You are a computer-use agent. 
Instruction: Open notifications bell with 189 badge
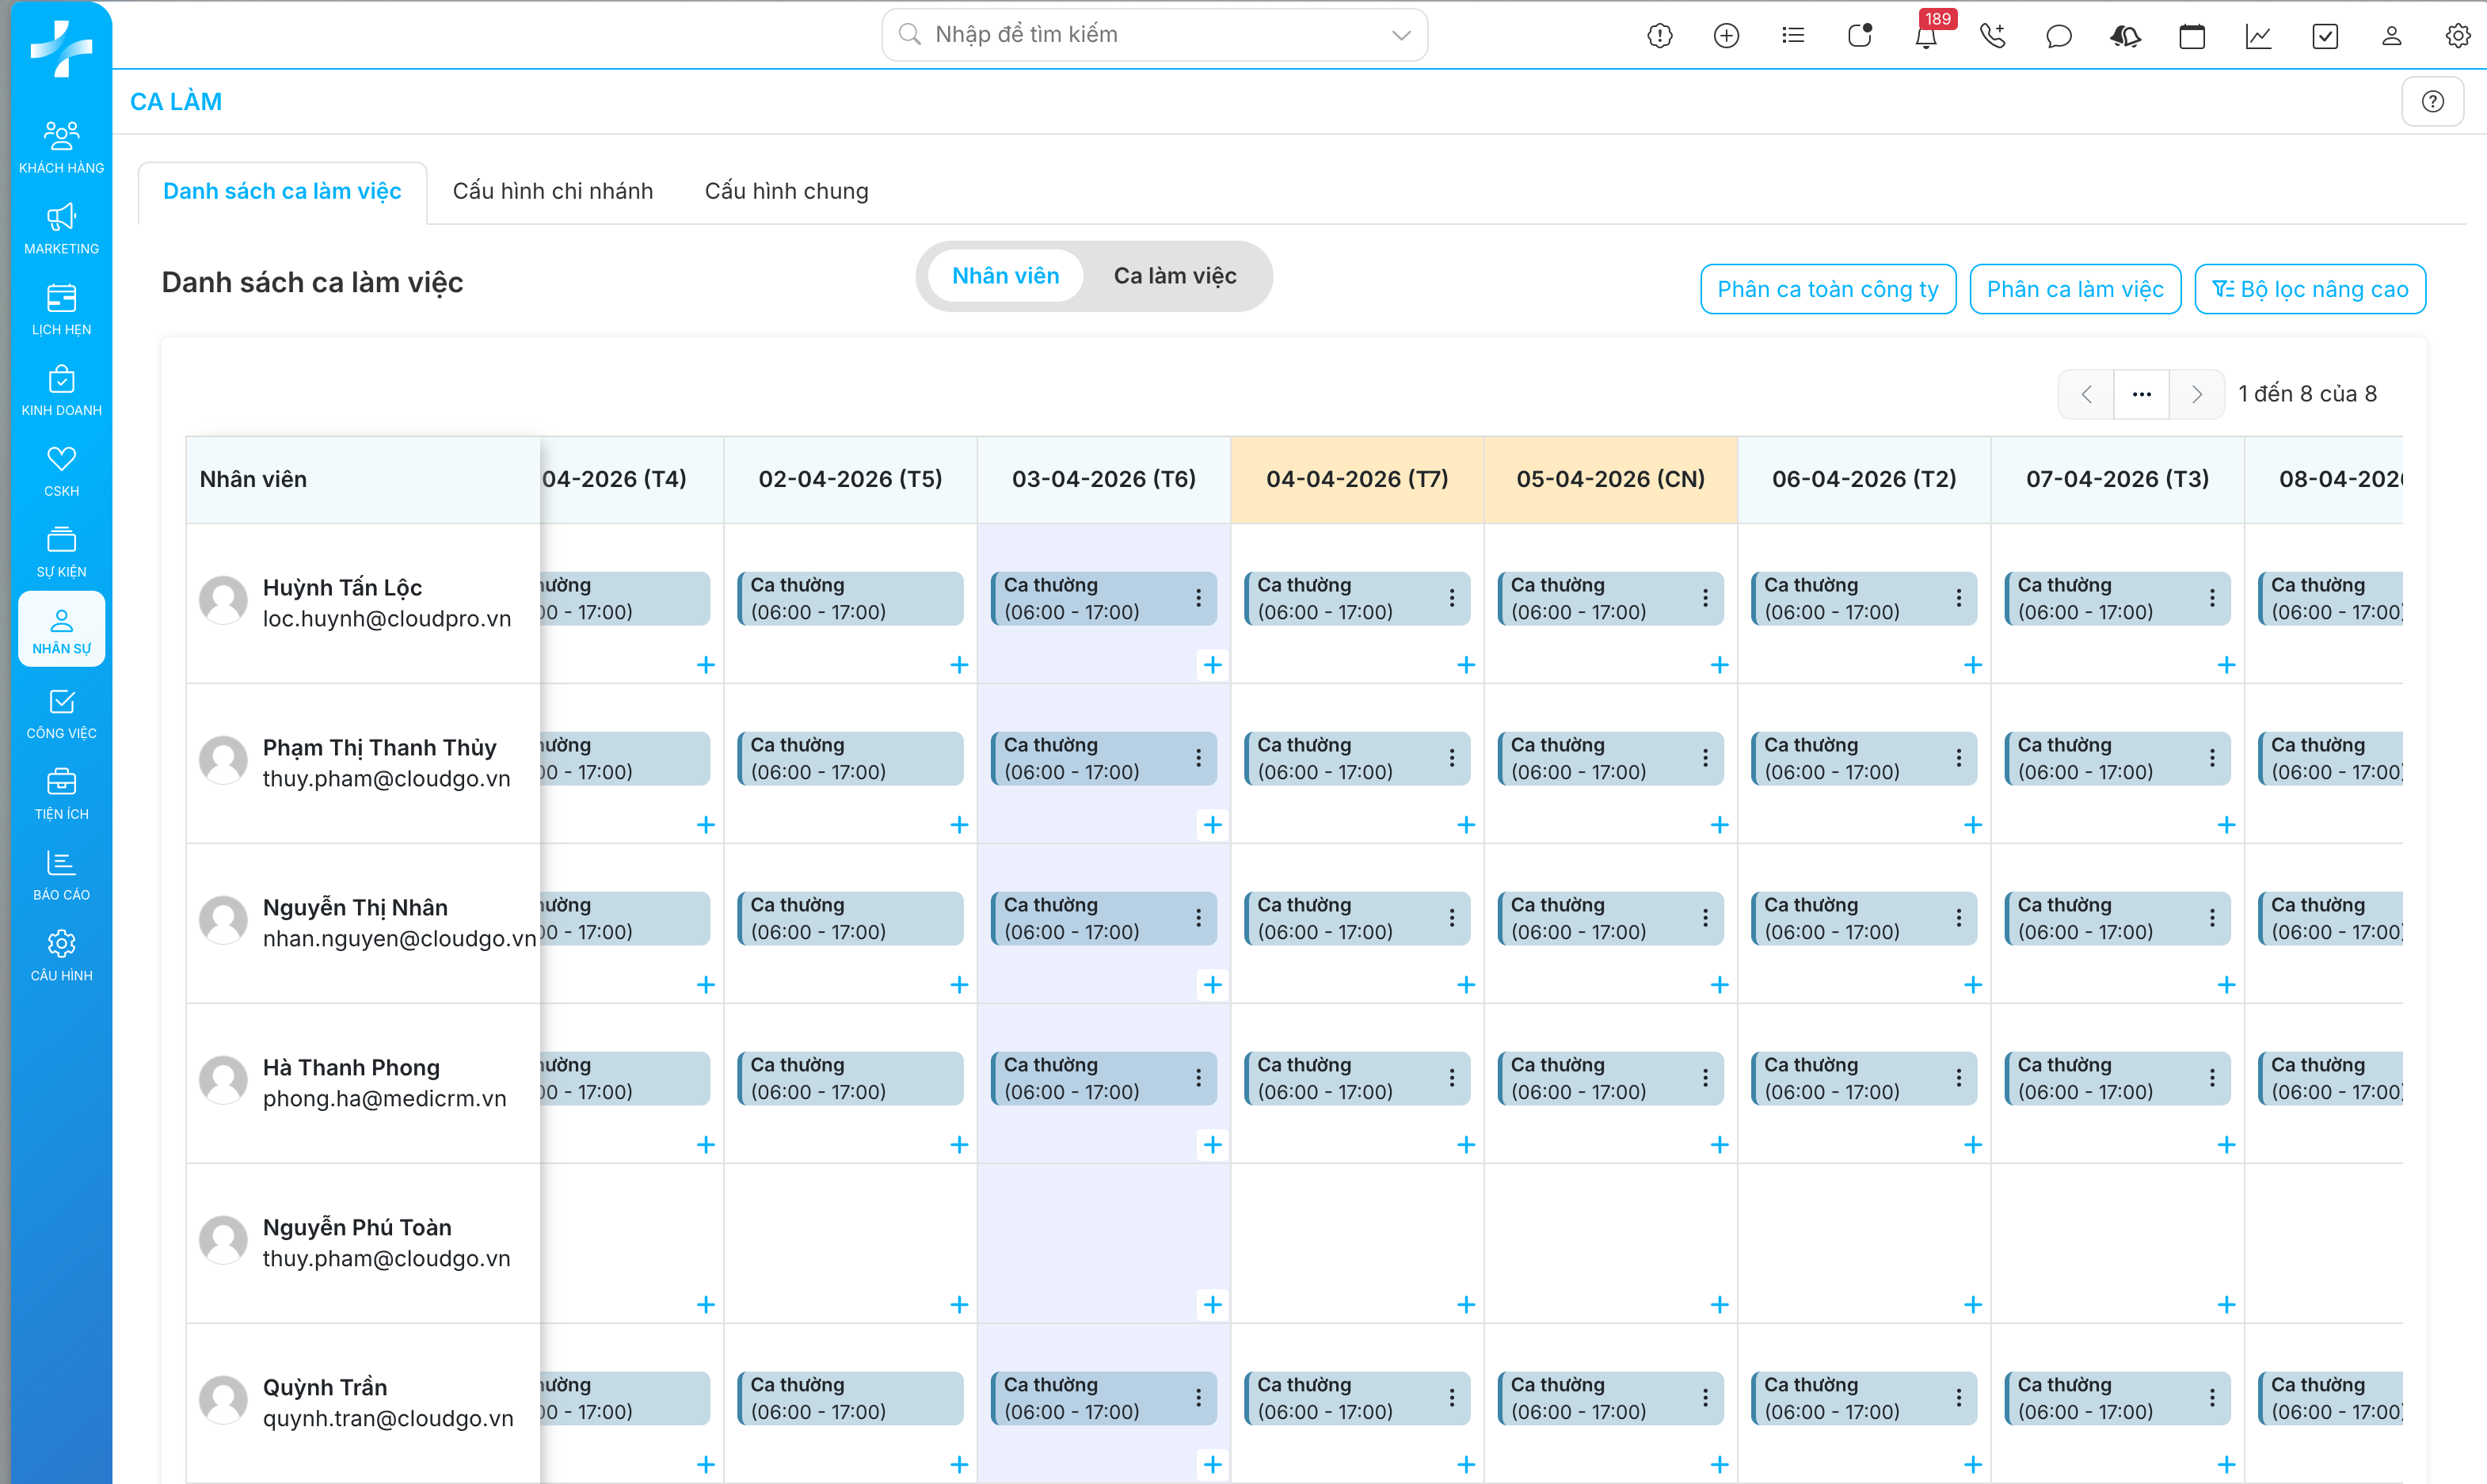(x=1925, y=37)
